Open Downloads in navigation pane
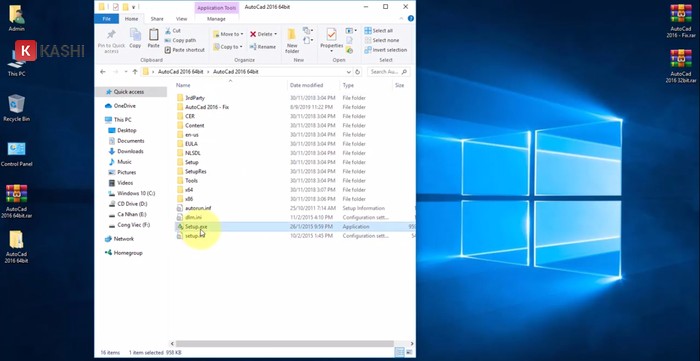The image size is (700, 361). click(x=130, y=151)
